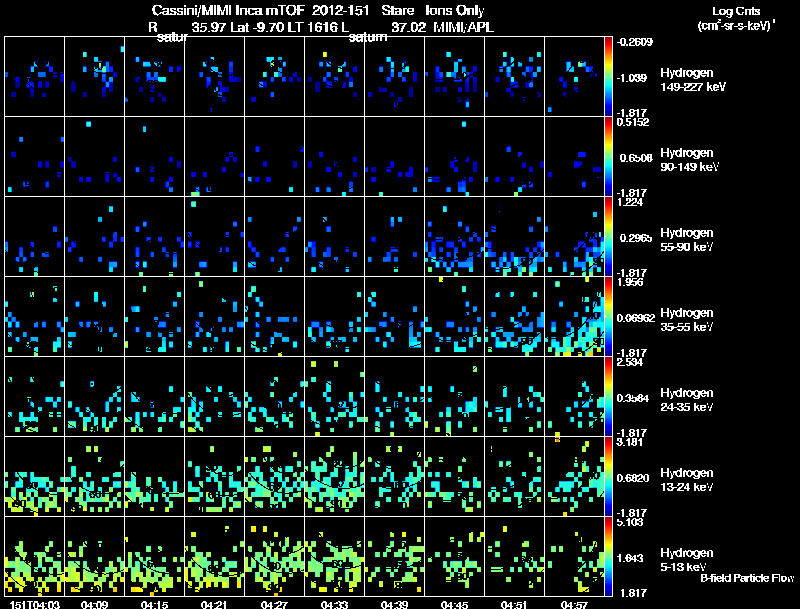Screen dimensions: 800x609
Task: Click the 'Hydrogen 90-149 keV' row label
Action: [690, 160]
